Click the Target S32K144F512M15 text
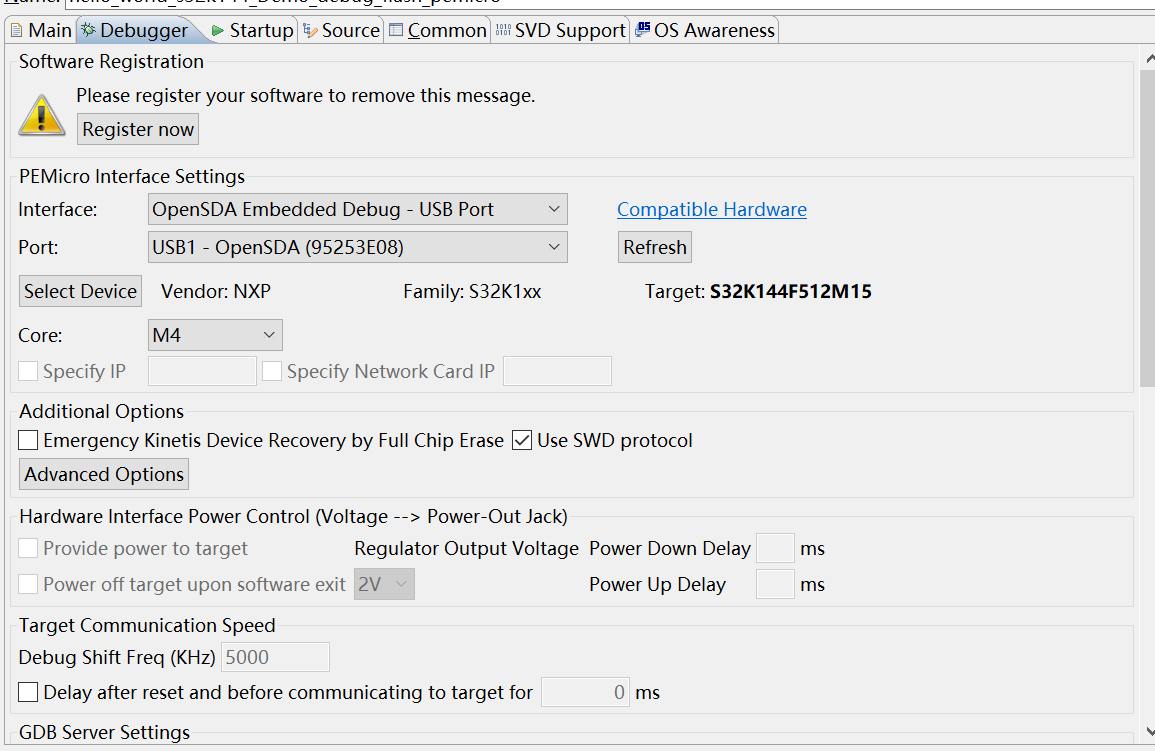The width and height of the screenshot is (1155, 751). (x=758, y=292)
